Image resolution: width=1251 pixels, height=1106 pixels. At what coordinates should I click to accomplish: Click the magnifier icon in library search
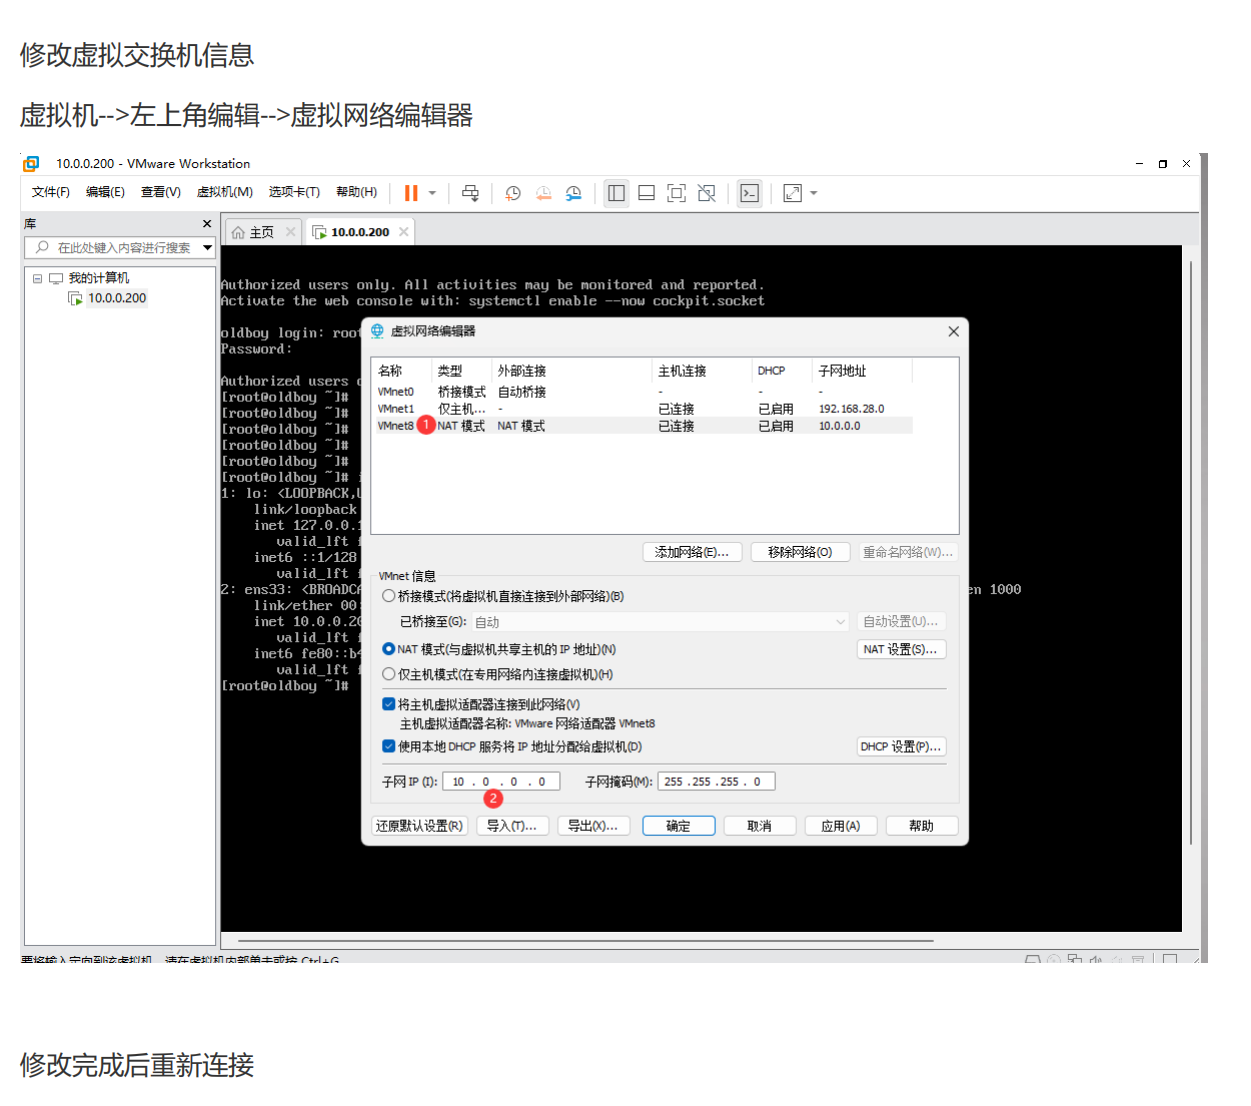[42, 247]
